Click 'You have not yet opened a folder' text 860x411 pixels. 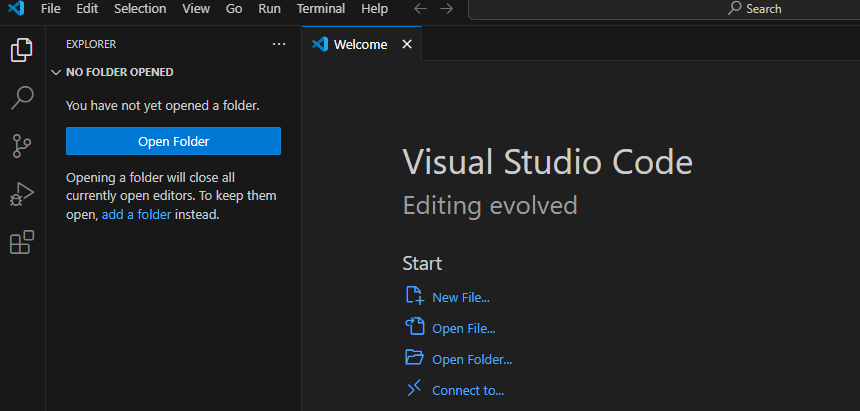pos(163,105)
